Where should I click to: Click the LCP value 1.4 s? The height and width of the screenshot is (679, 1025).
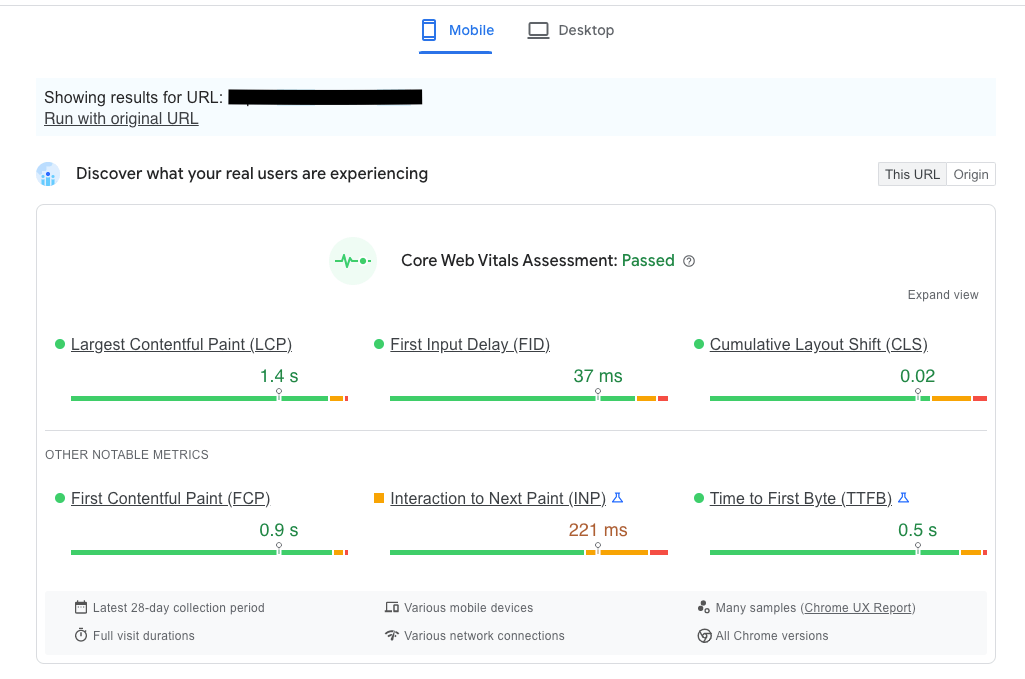tap(279, 376)
